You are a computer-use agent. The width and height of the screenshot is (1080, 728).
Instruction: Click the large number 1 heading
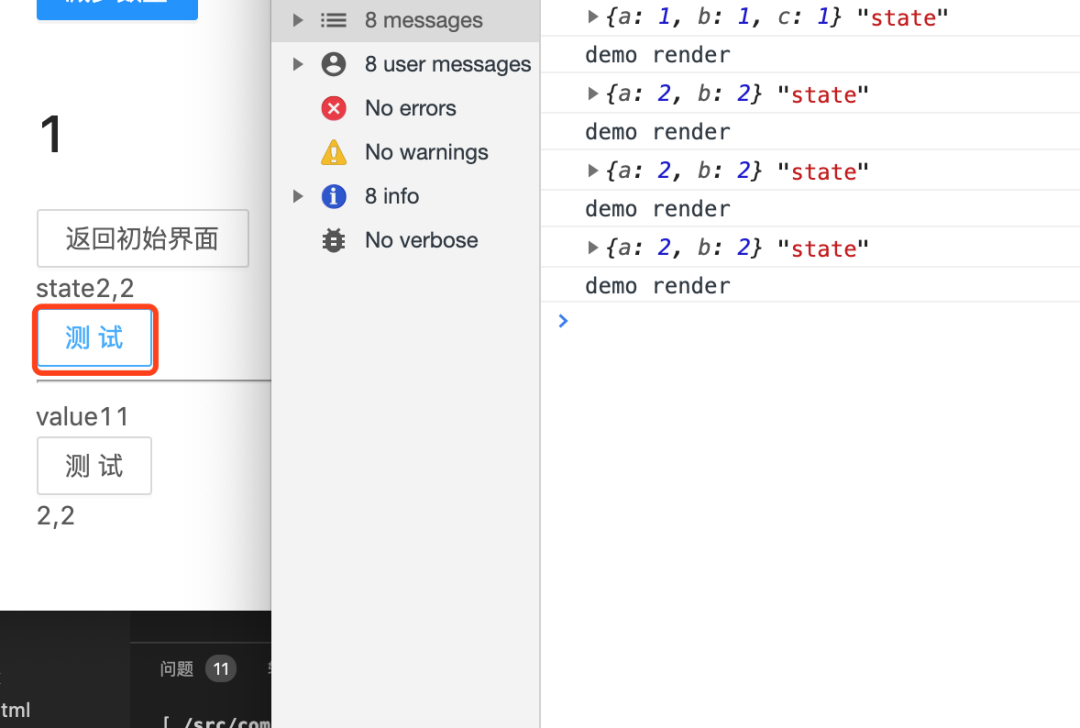click(52, 134)
